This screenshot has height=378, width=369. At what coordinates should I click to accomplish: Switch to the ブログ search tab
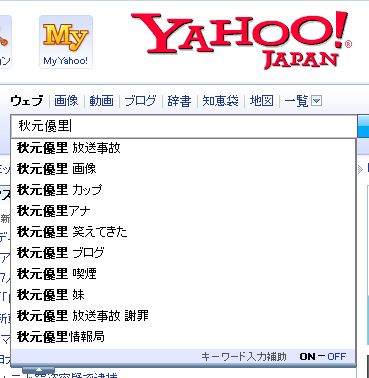point(140,100)
